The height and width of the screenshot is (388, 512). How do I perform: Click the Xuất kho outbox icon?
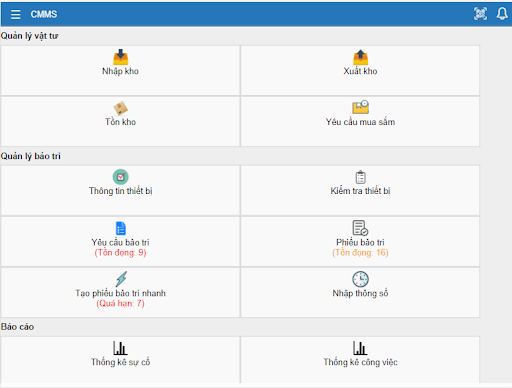(360, 57)
